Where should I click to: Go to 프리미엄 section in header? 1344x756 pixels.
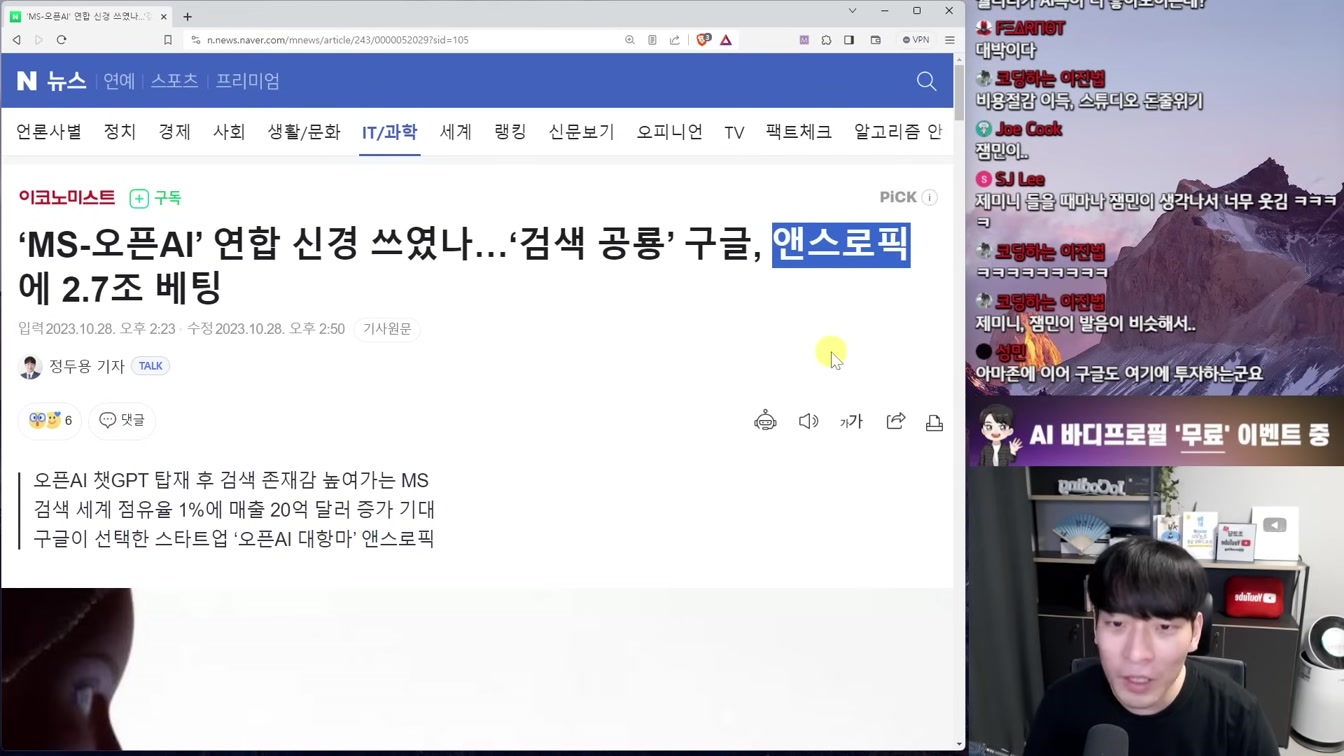click(x=248, y=81)
